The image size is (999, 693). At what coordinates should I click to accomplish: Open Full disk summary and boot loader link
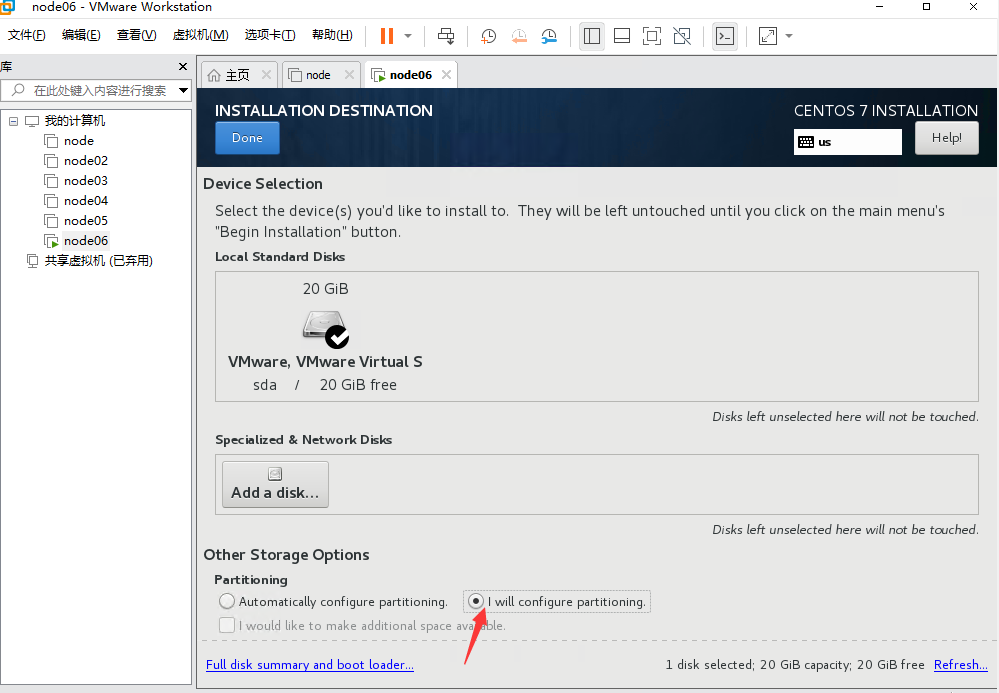[310, 664]
